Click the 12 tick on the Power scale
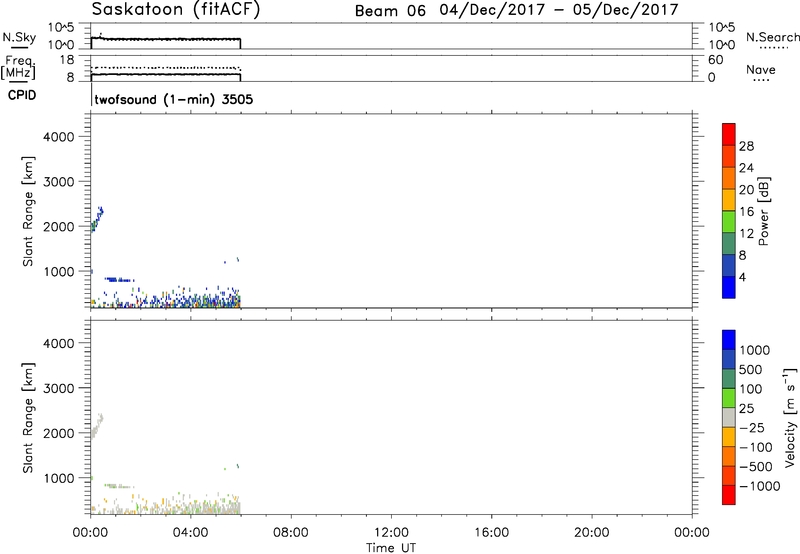This screenshot has height=554, width=800. coord(746,233)
